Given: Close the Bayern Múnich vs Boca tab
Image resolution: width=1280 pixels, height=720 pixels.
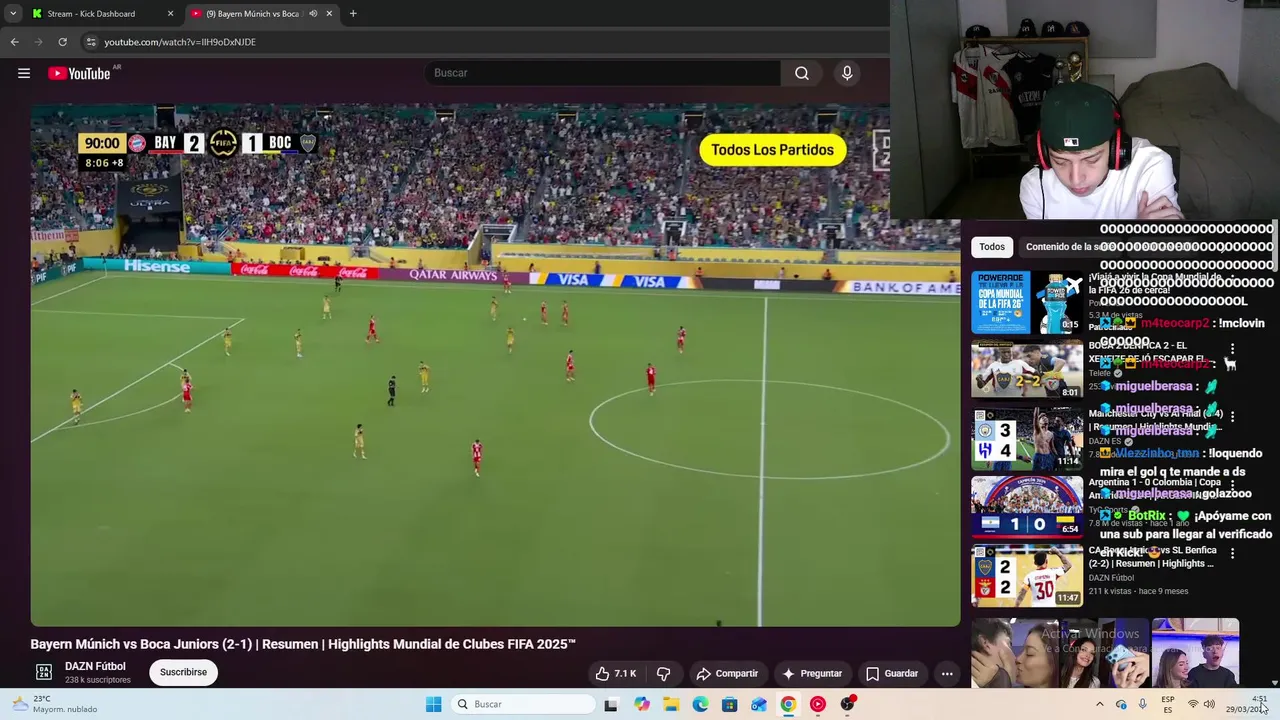Looking at the screenshot, I should pos(329,14).
